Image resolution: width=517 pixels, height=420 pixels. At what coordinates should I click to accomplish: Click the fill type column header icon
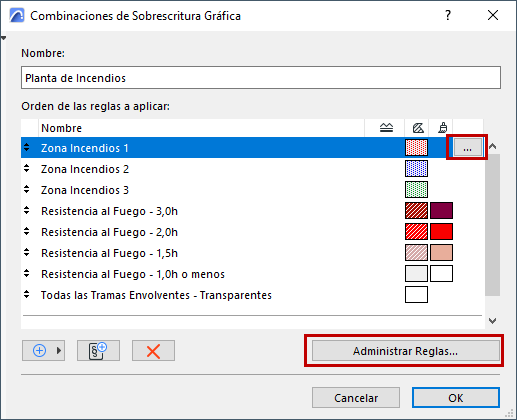coord(418,128)
